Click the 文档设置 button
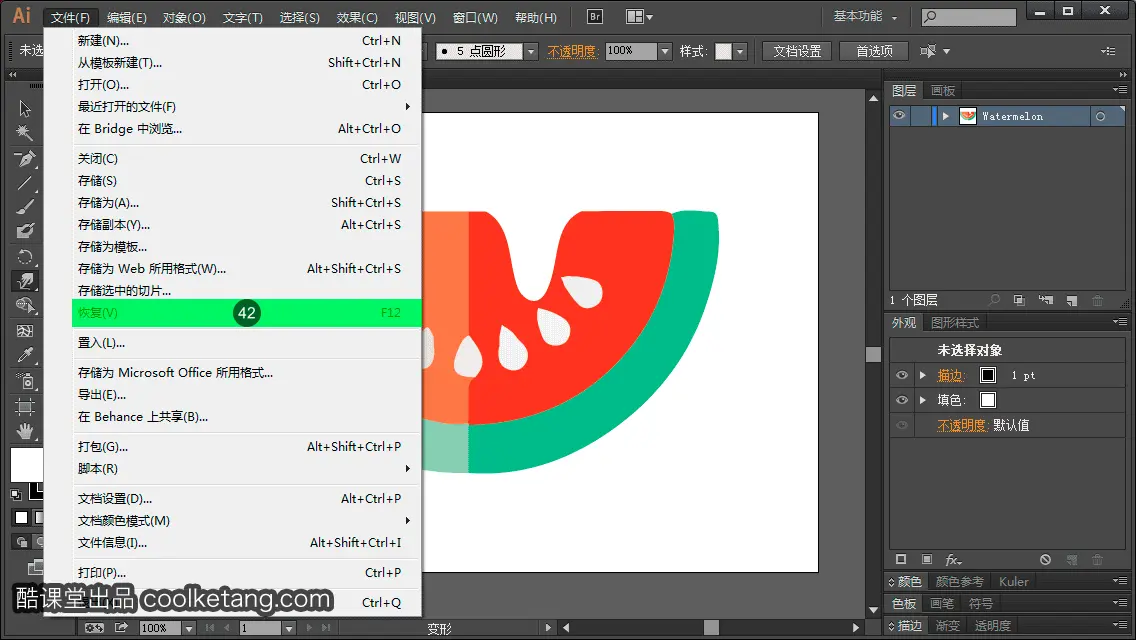 tap(797, 51)
